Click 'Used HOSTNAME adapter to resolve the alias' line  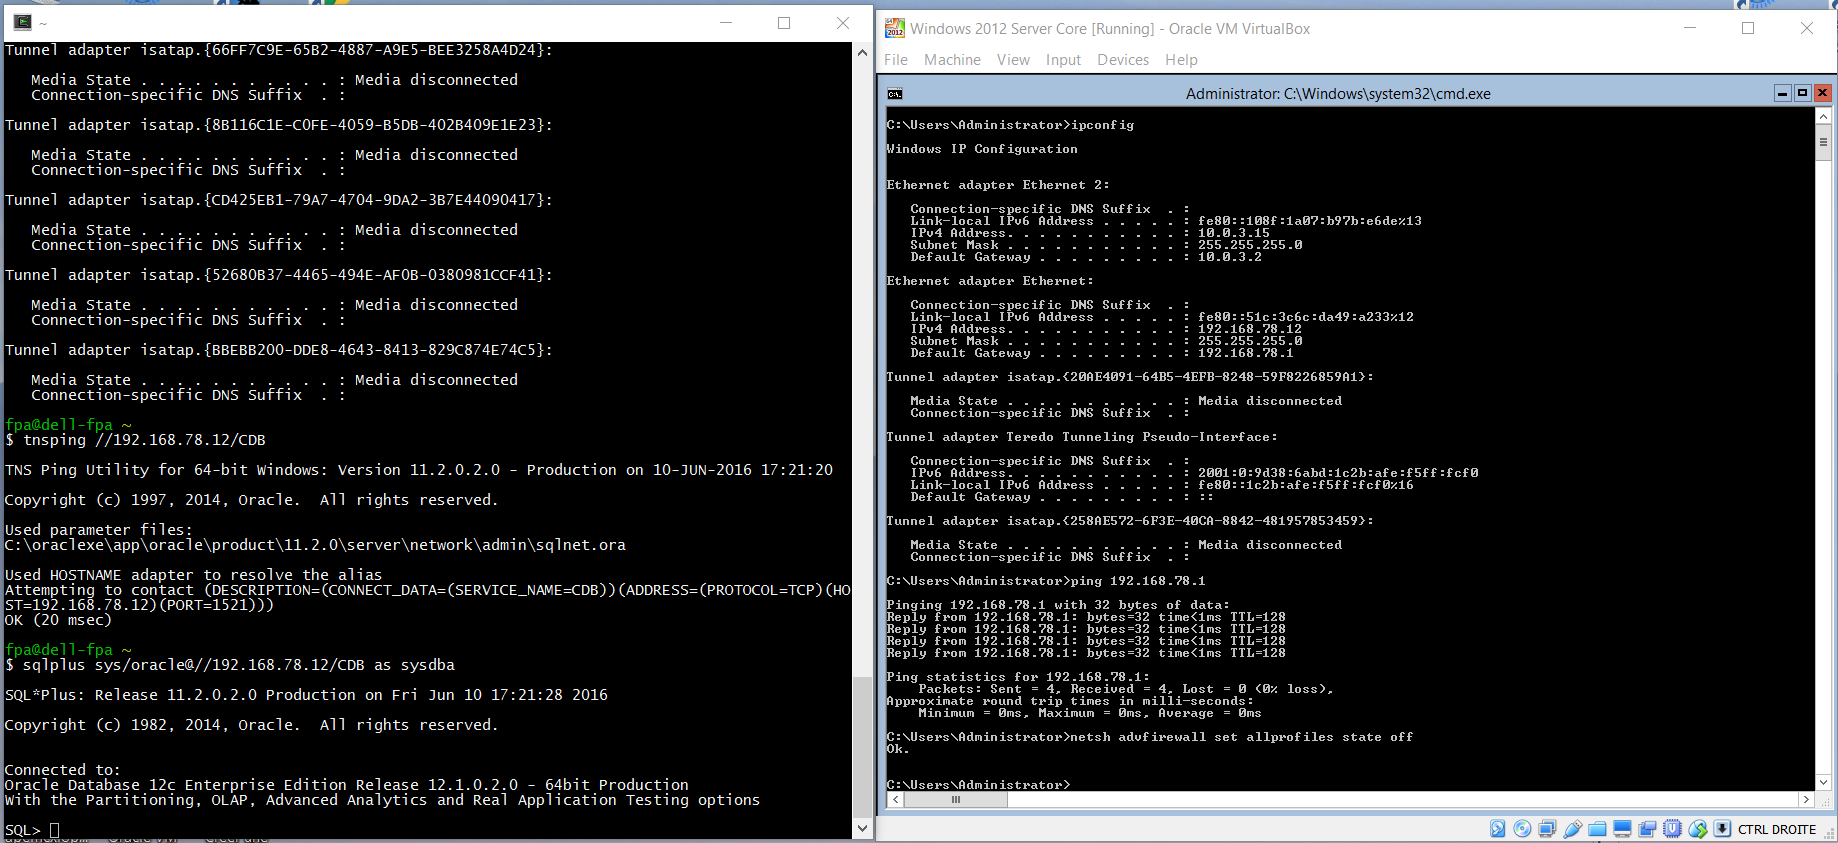click(x=194, y=575)
